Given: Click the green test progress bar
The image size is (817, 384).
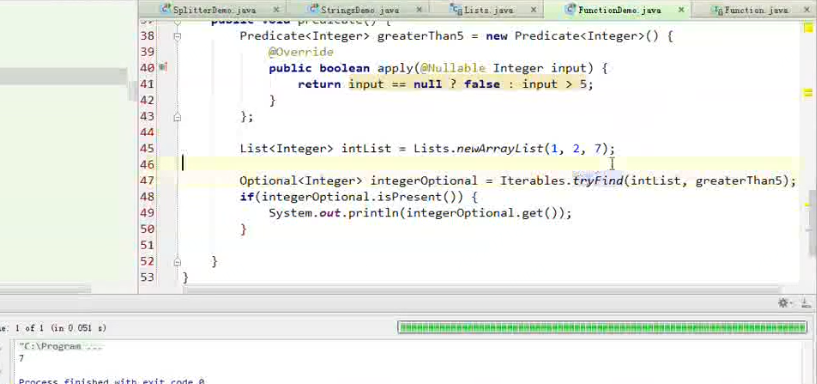Looking at the screenshot, I should pos(602,327).
